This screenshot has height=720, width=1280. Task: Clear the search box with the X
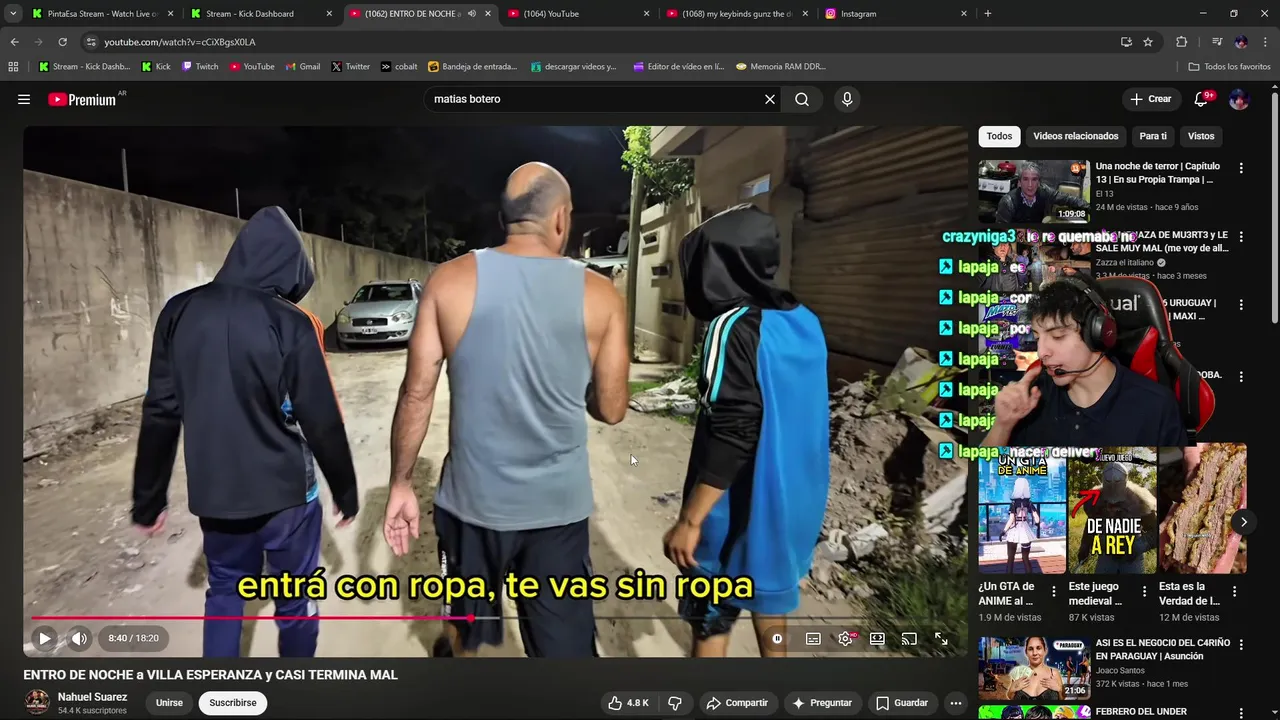(770, 99)
